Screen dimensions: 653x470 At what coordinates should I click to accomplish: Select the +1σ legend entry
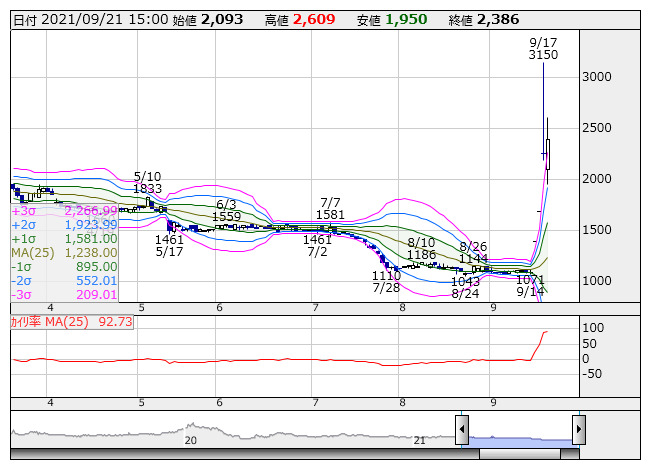click(x=64, y=239)
